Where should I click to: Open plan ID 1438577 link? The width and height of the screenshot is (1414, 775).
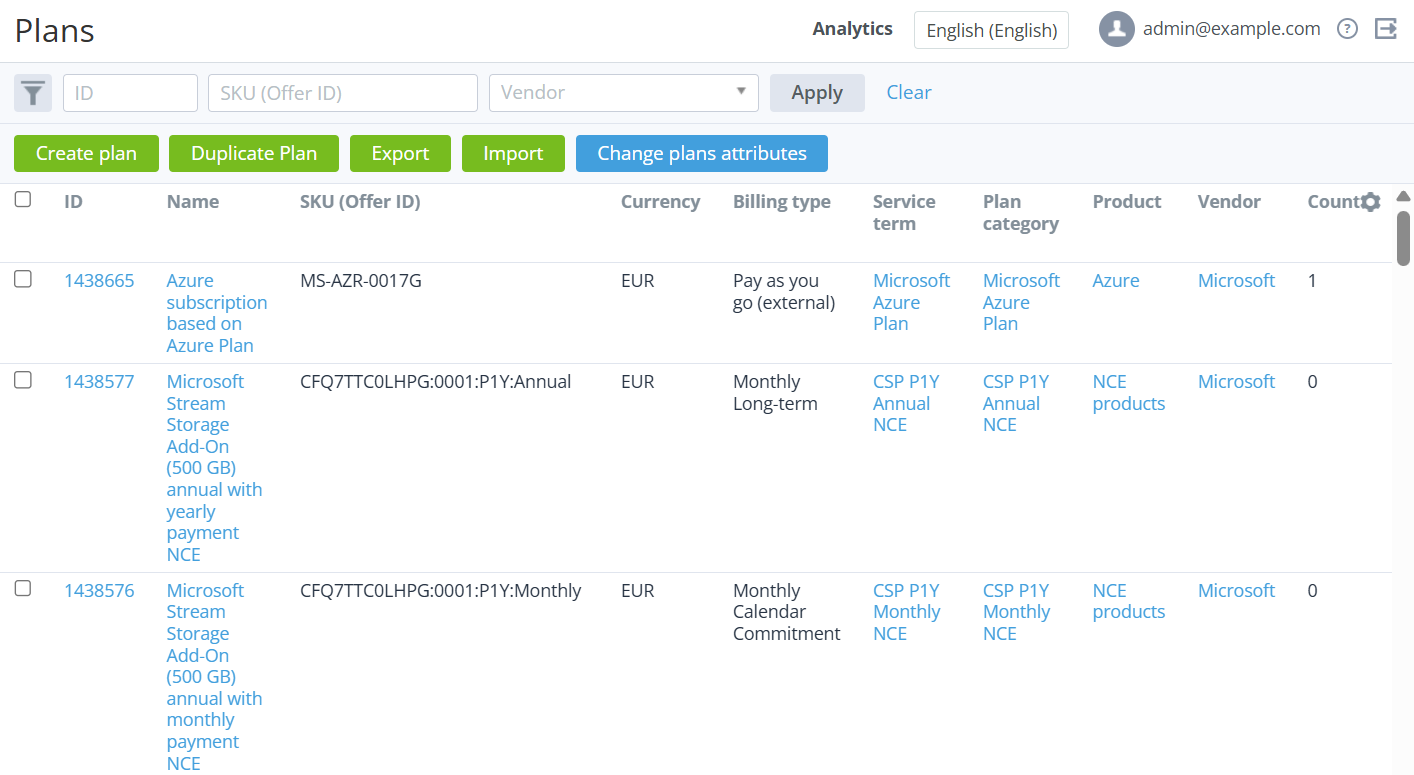(x=99, y=382)
